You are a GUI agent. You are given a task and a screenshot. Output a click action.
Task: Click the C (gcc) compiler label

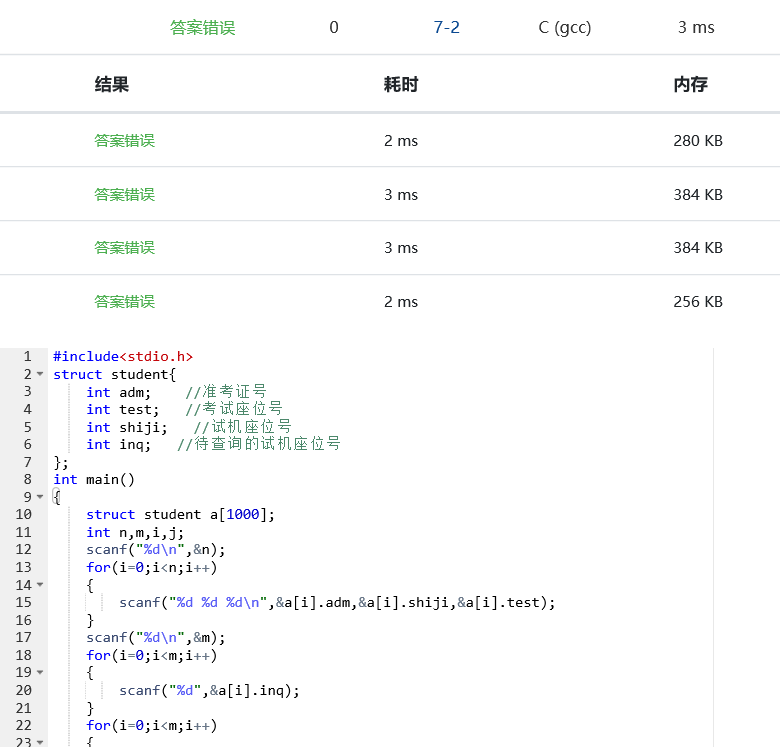[x=565, y=27]
